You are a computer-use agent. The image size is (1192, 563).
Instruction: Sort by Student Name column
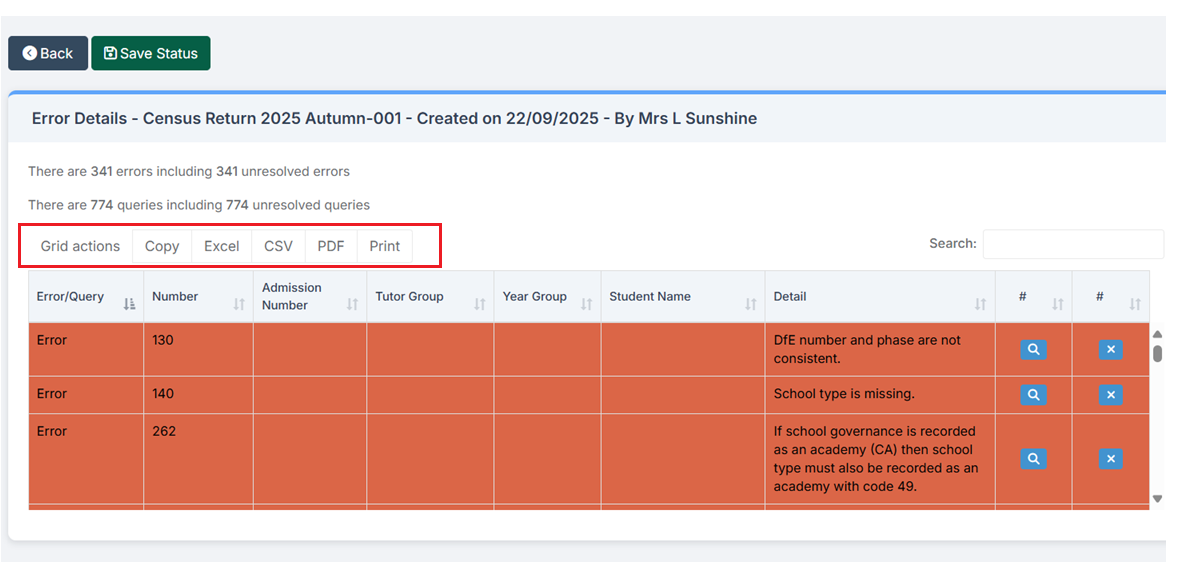pos(751,304)
